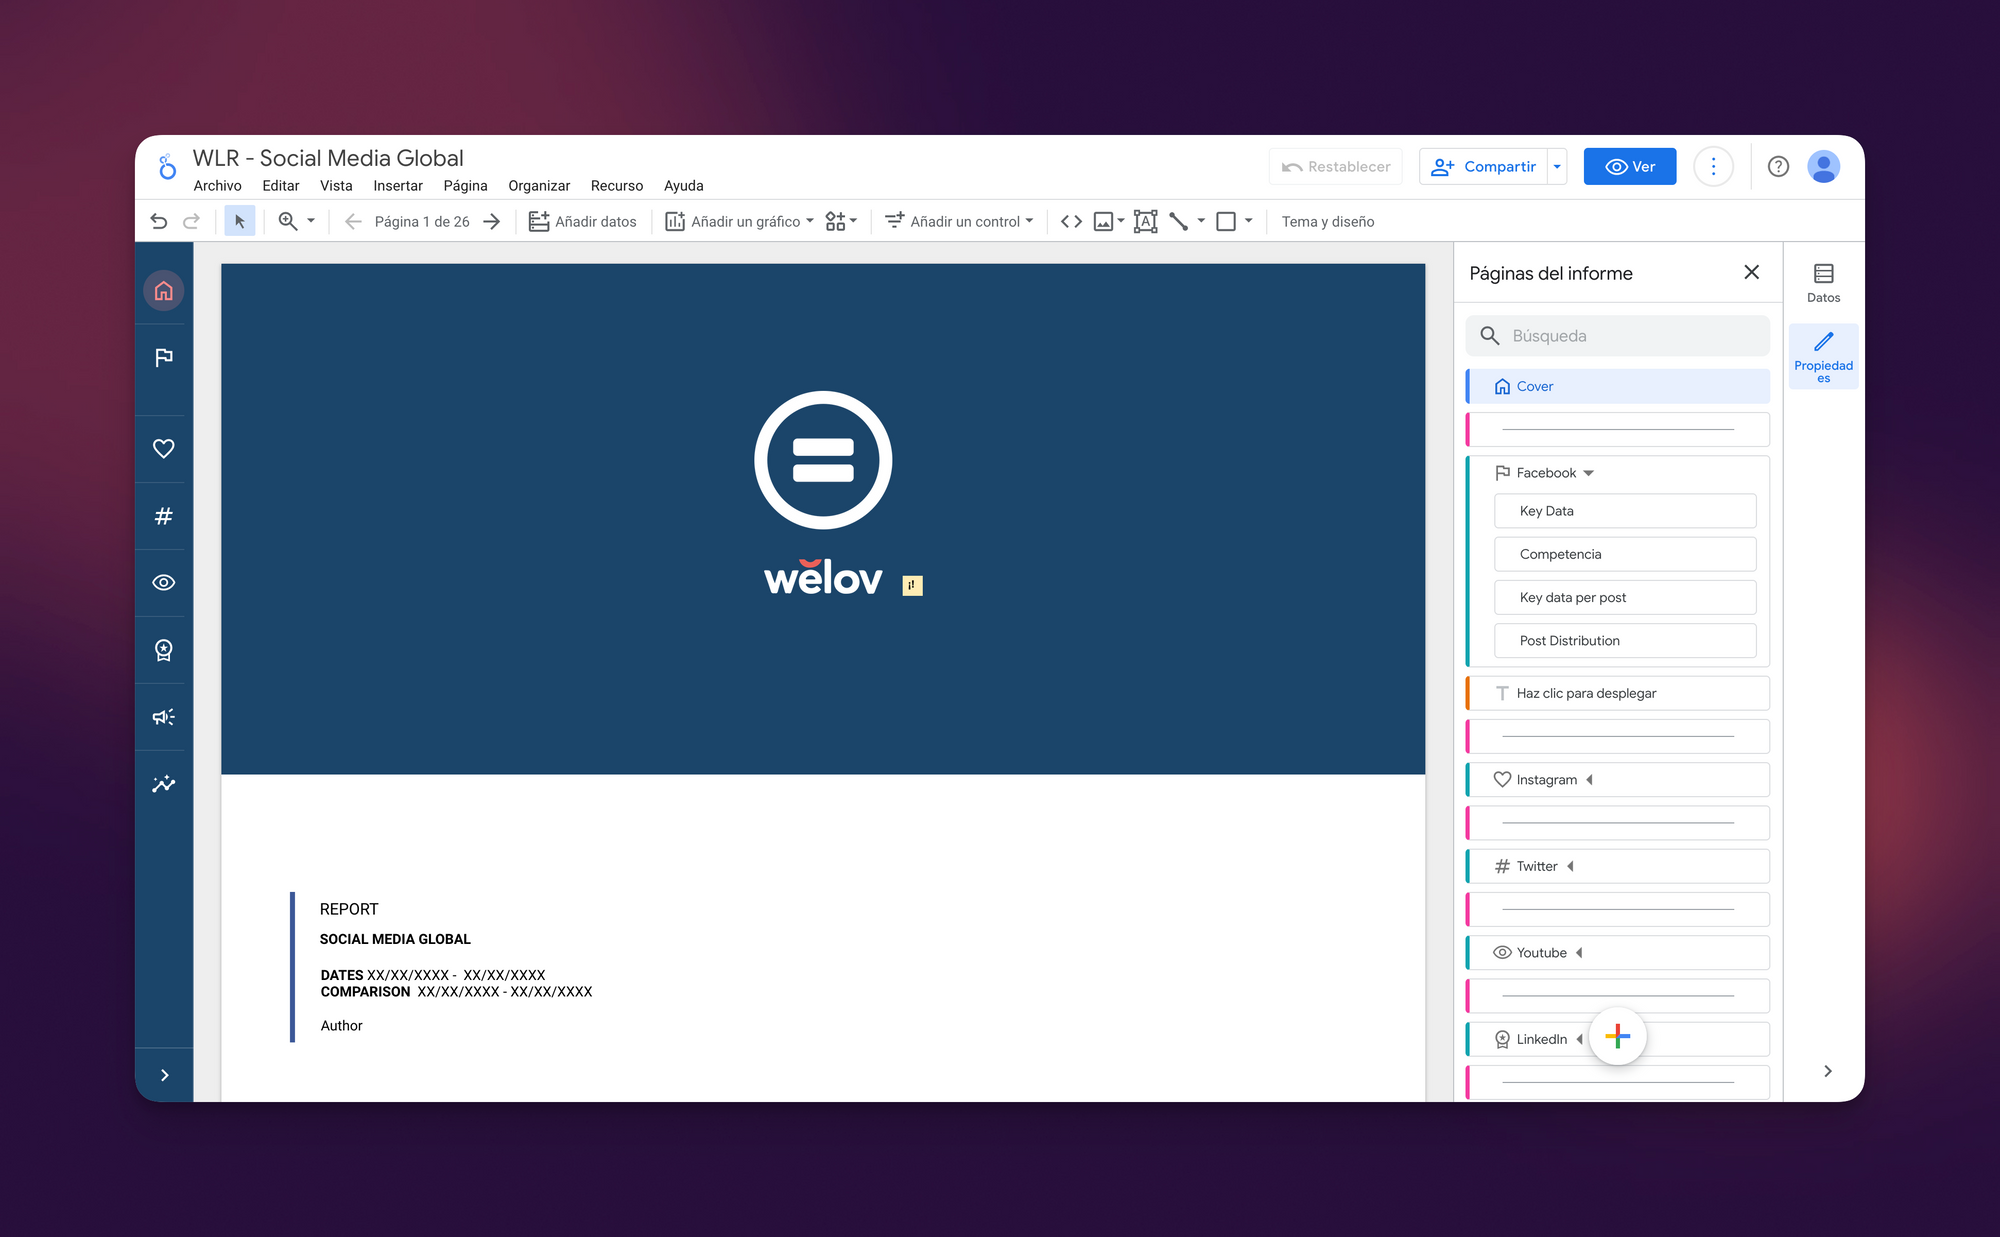Image resolution: width=2000 pixels, height=1237 pixels.
Task: Open the Propiedades side panel
Action: pyautogui.click(x=1823, y=357)
